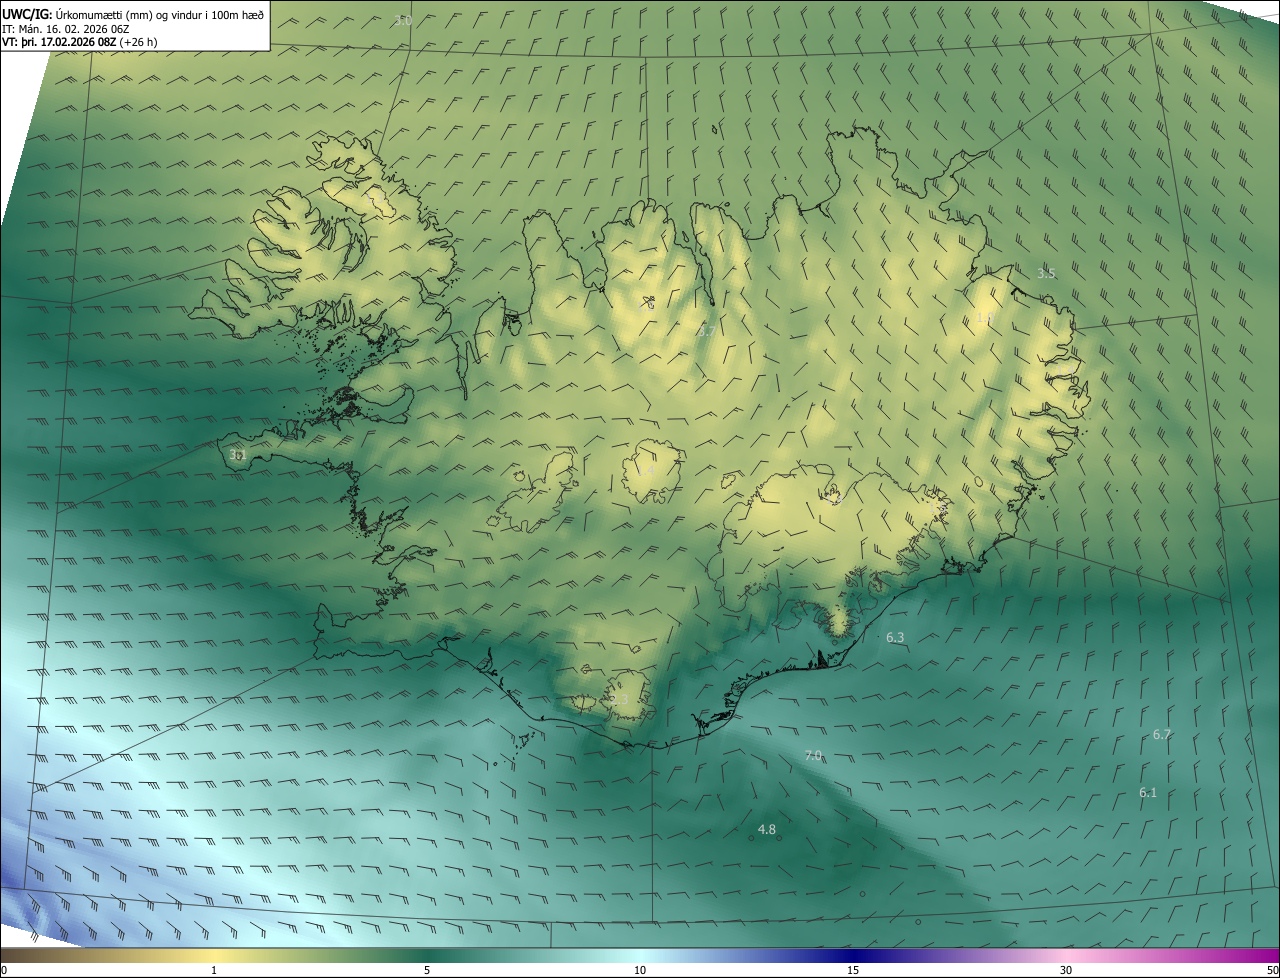1280x978 pixels.
Task: Click the 6.1 value in the southeast sea
Action: click(1148, 792)
